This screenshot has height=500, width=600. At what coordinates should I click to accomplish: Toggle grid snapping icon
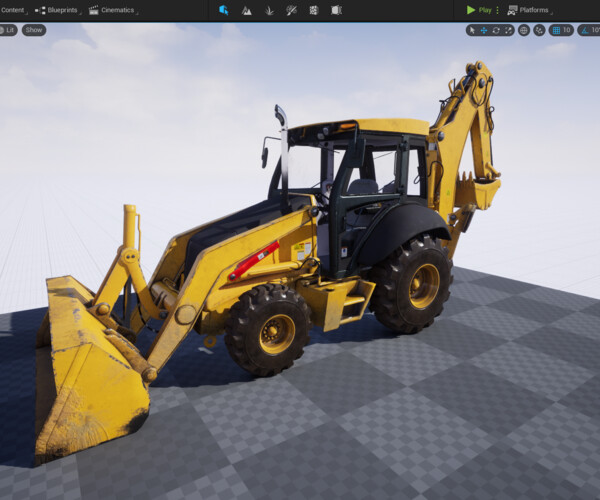click(x=556, y=30)
